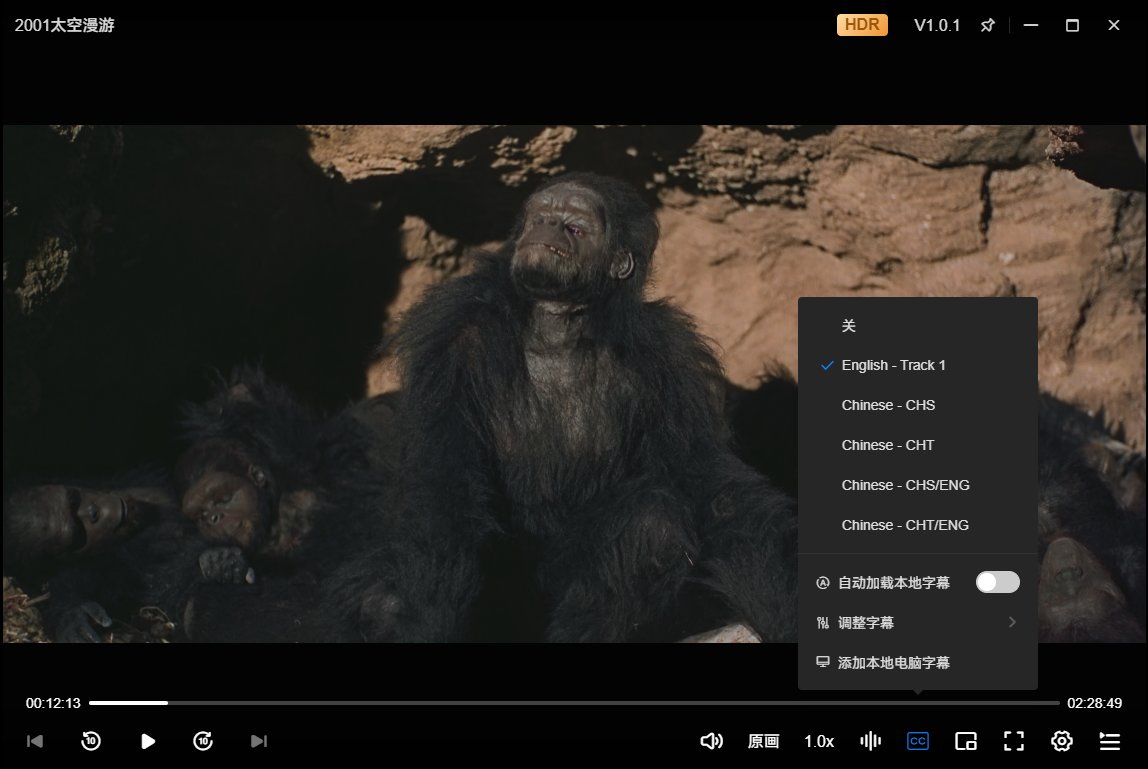Select Chinese - CHS subtitle

(917, 405)
